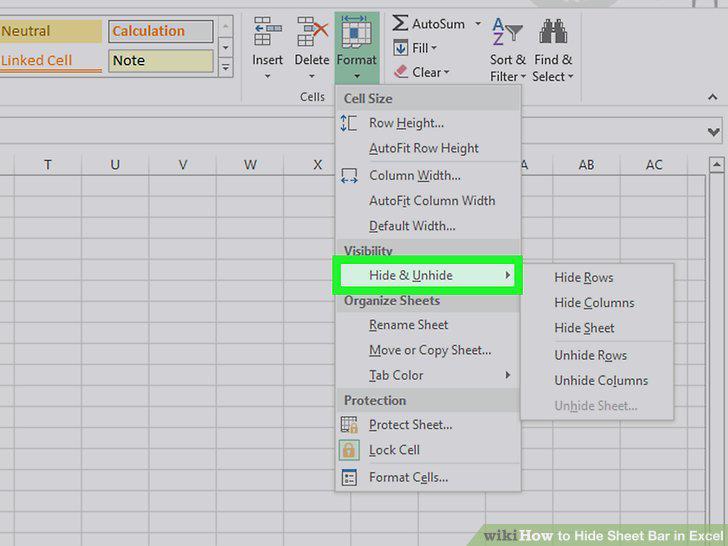Select column T header
728x546 pixels.
(x=48, y=165)
